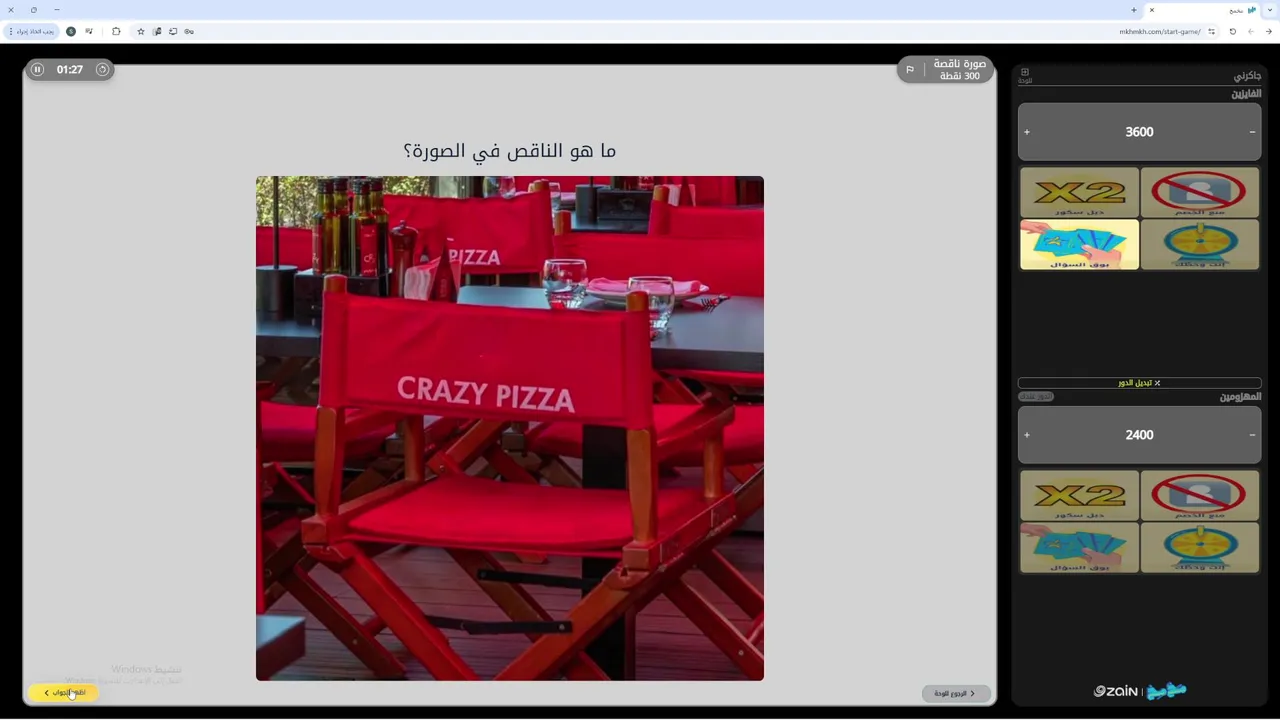Add points to the 3600 team score

pyautogui.click(x=1027, y=132)
